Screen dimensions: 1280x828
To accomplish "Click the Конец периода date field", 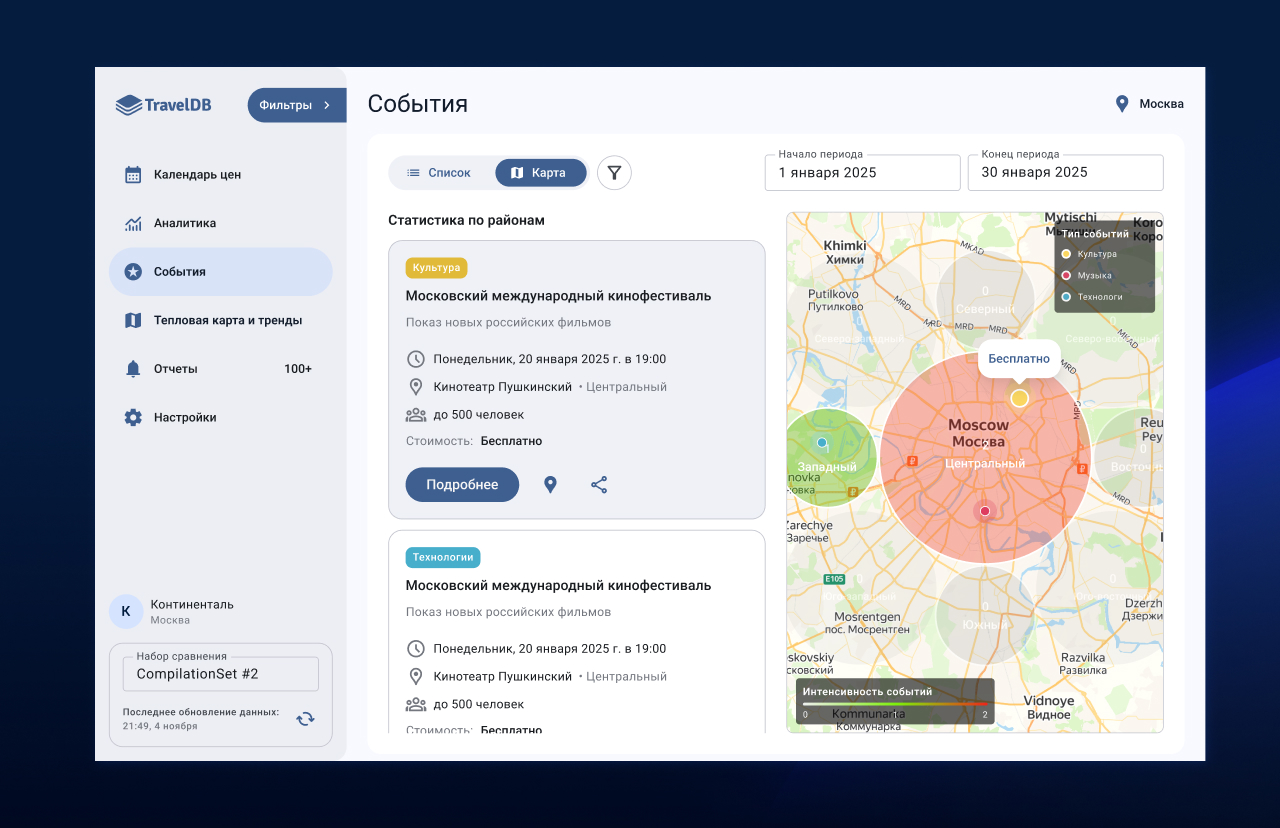I will (1066, 172).
